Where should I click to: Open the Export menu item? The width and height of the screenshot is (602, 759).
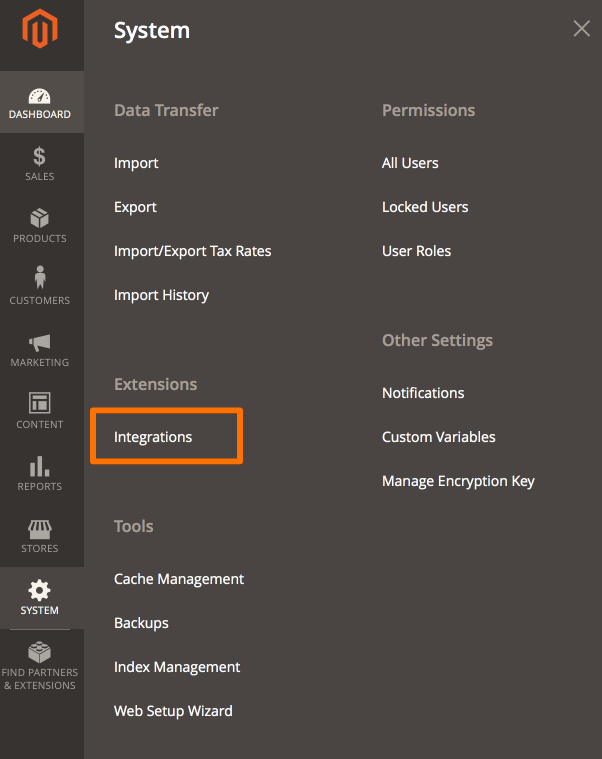click(x=135, y=207)
